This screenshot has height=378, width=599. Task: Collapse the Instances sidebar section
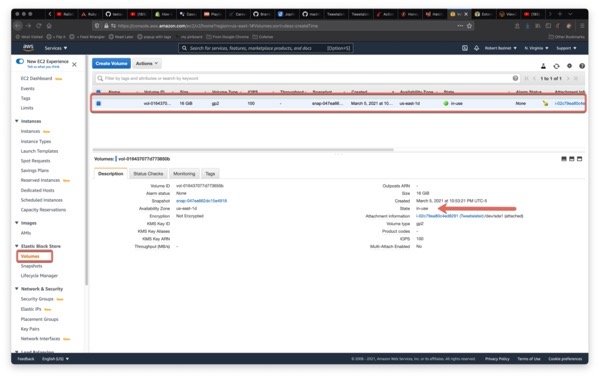coord(16,121)
